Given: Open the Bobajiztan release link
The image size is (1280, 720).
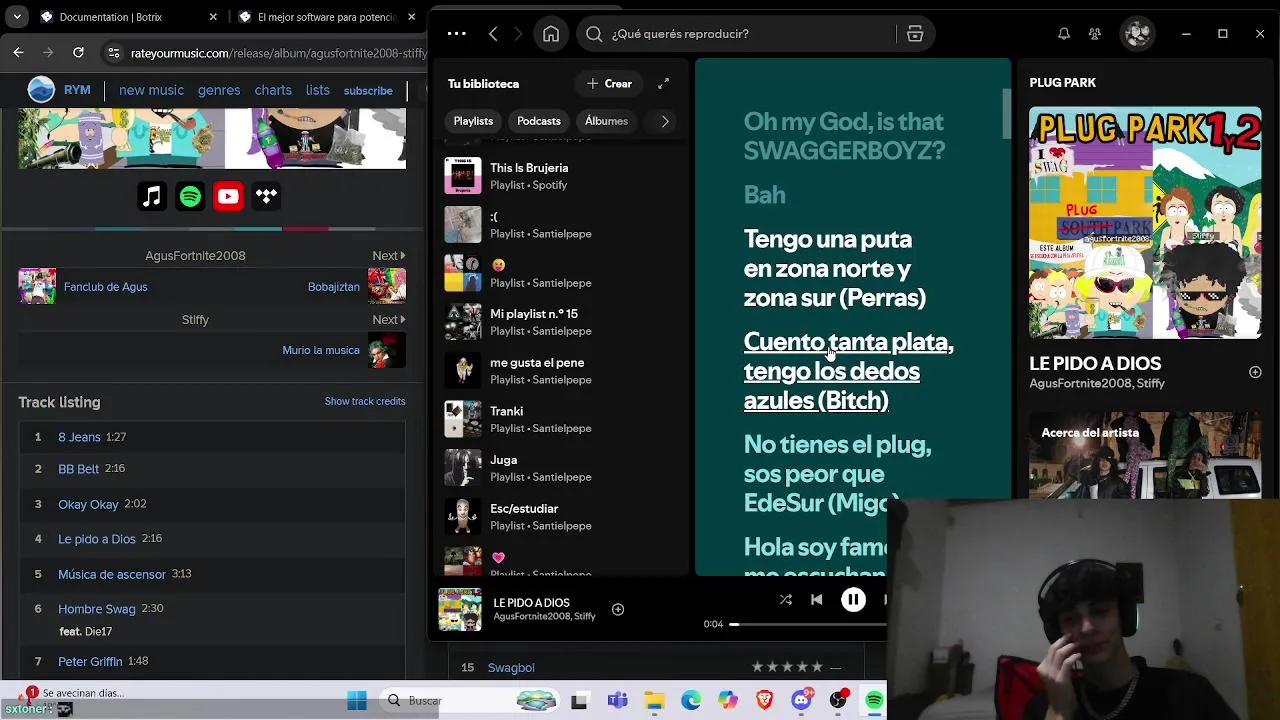Looking at the screenshot, I should coord(334,287).
